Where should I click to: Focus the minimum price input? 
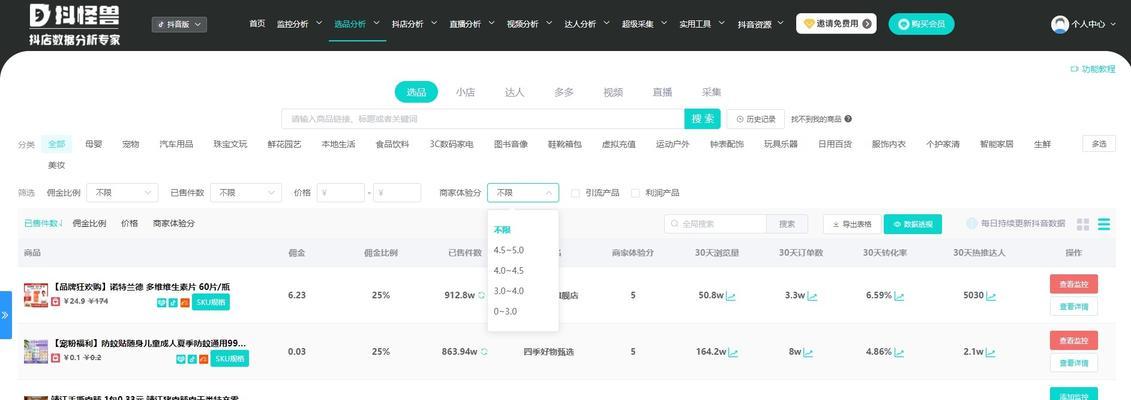point(340,192)
